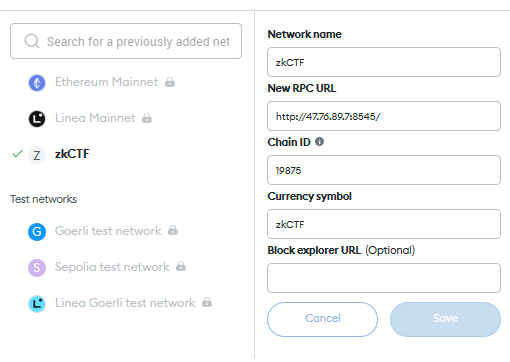
Task: Click the zkCTF letter Z avatar icon
Action: click(37, 155)
